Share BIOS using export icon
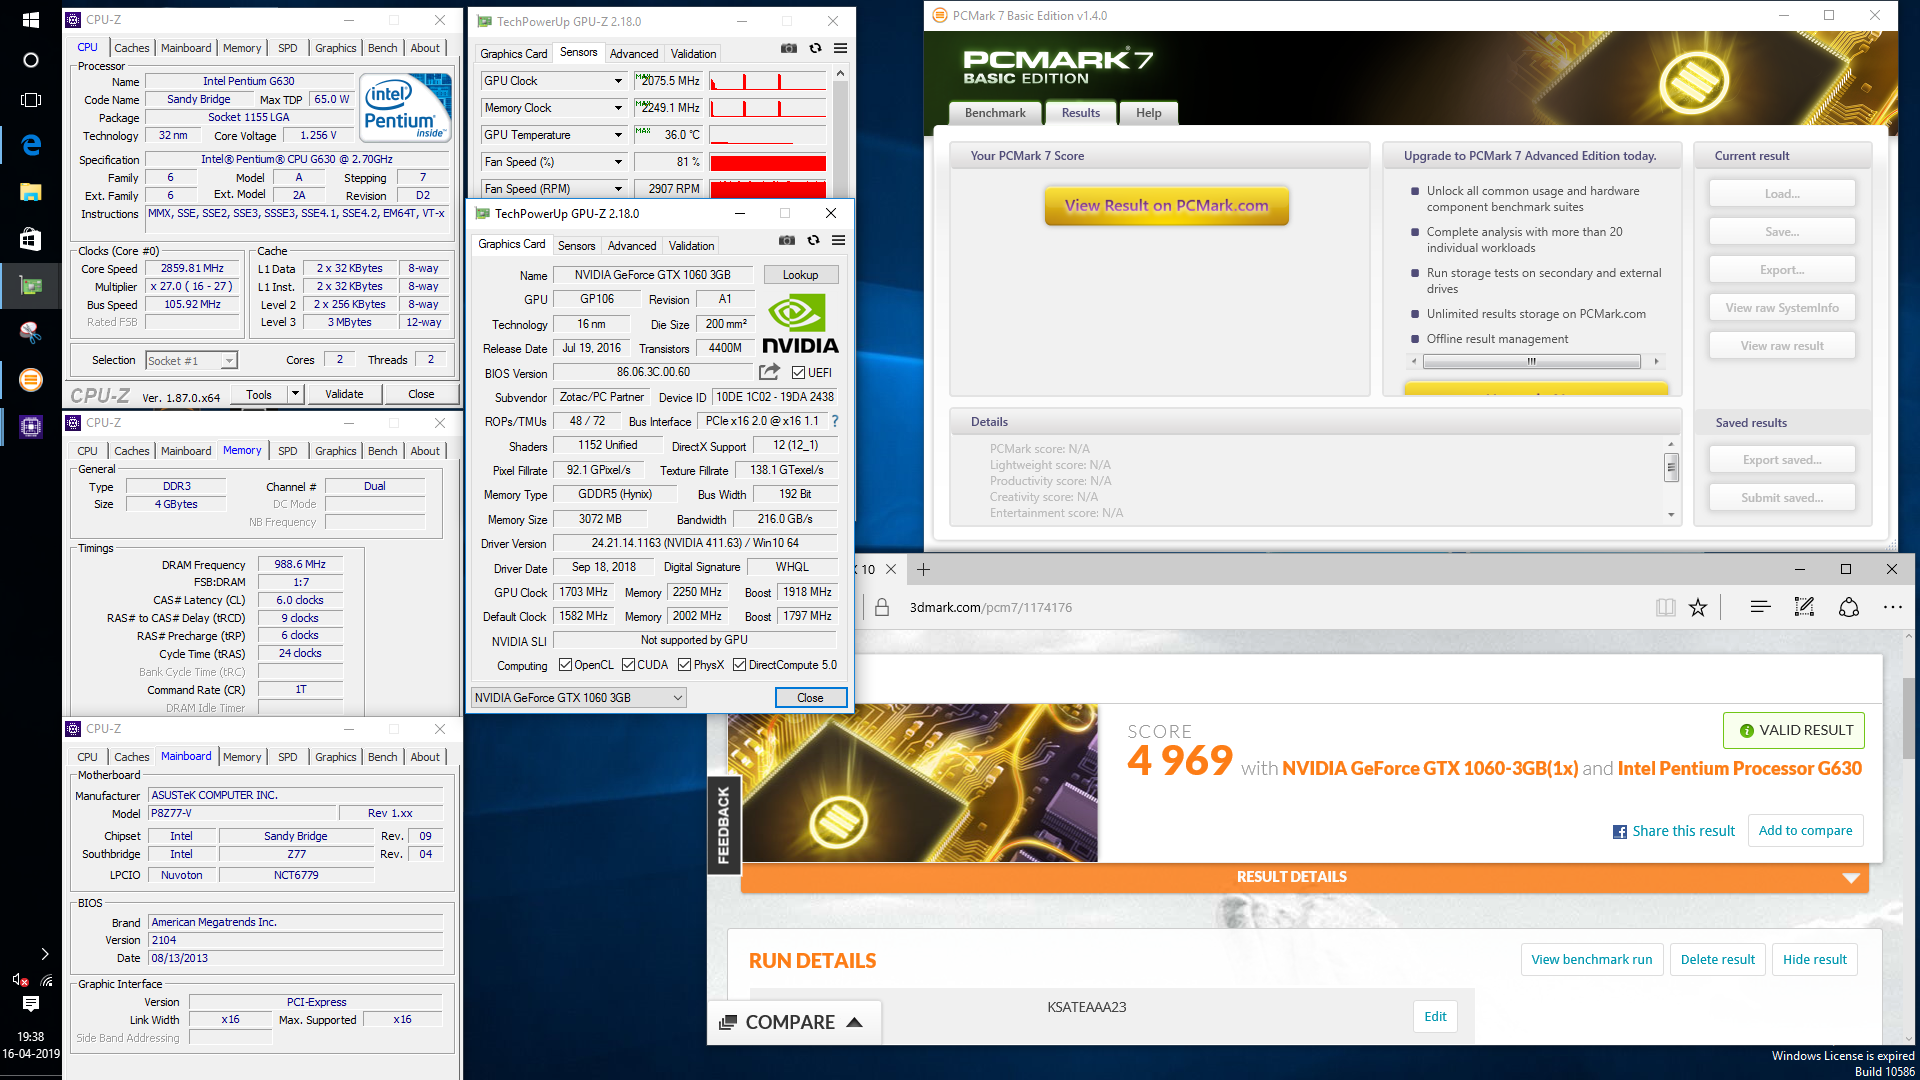Image resolution: width=1920 pixels, height=1080 pixels. tap(768, 372)
